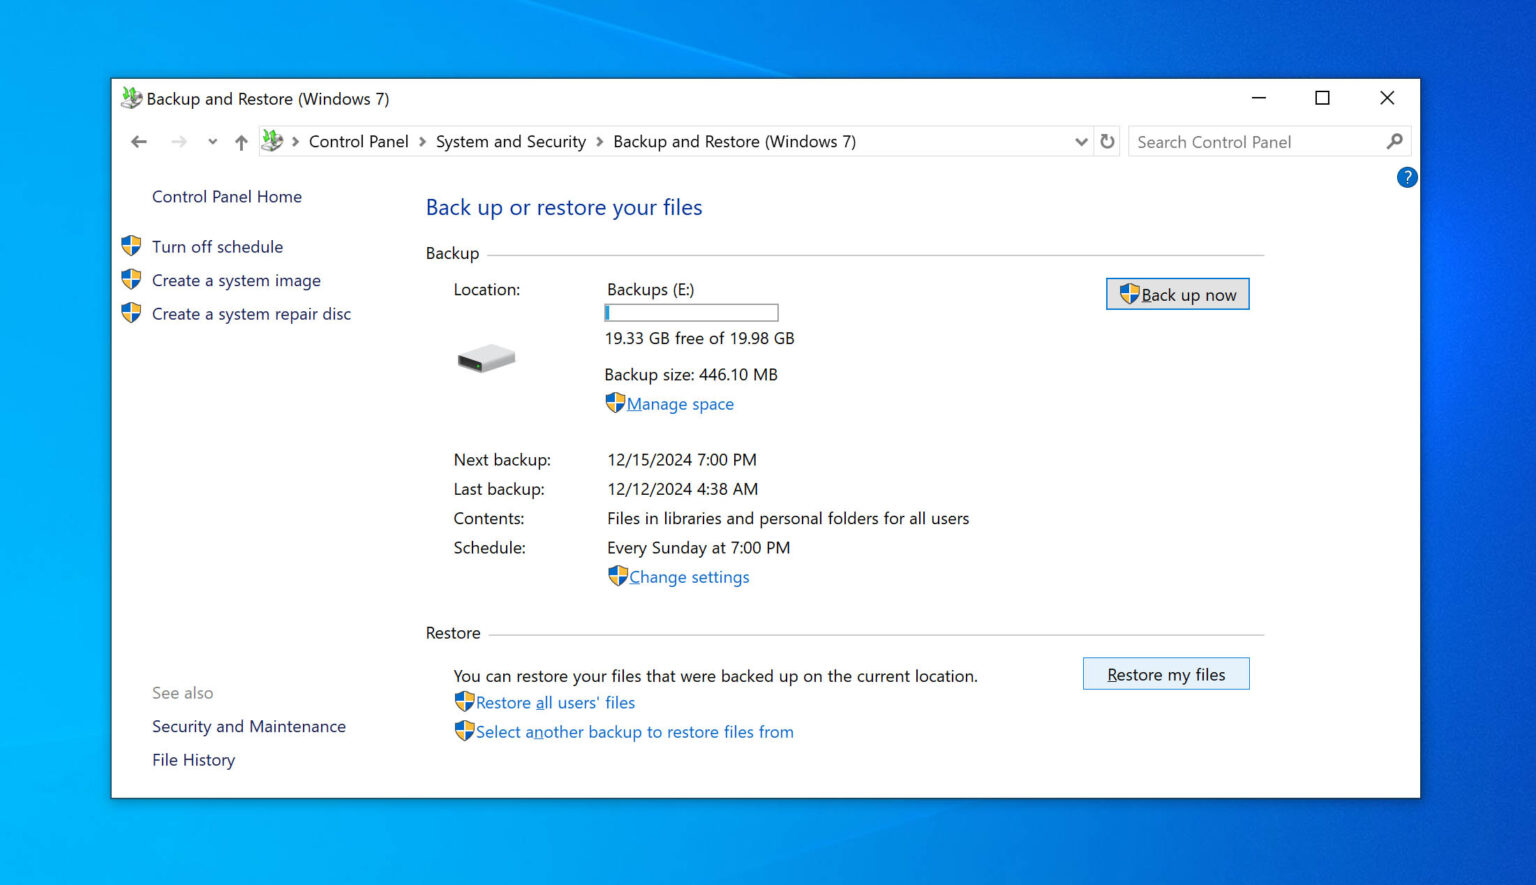
Task: Open the System and Security breadcrumb chevron
Action: point(599,141)
